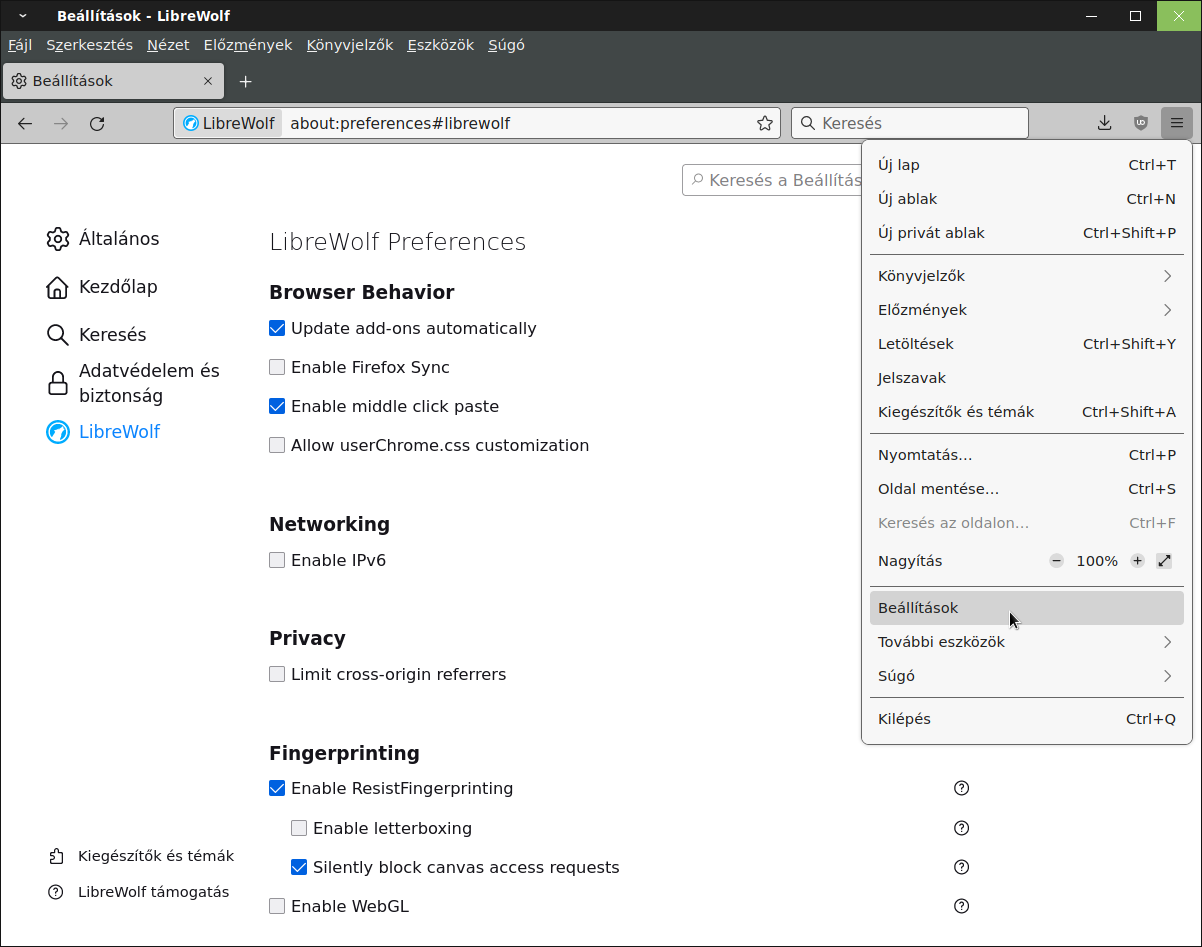Select the LibreWolf settings category

tap(103, 432)
